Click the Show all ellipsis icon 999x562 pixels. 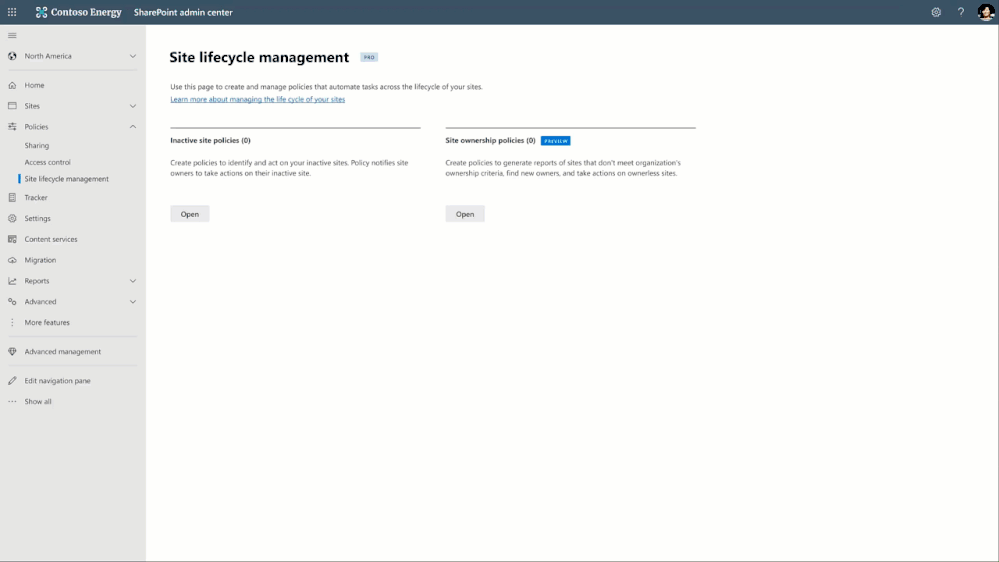pos(12,401)
